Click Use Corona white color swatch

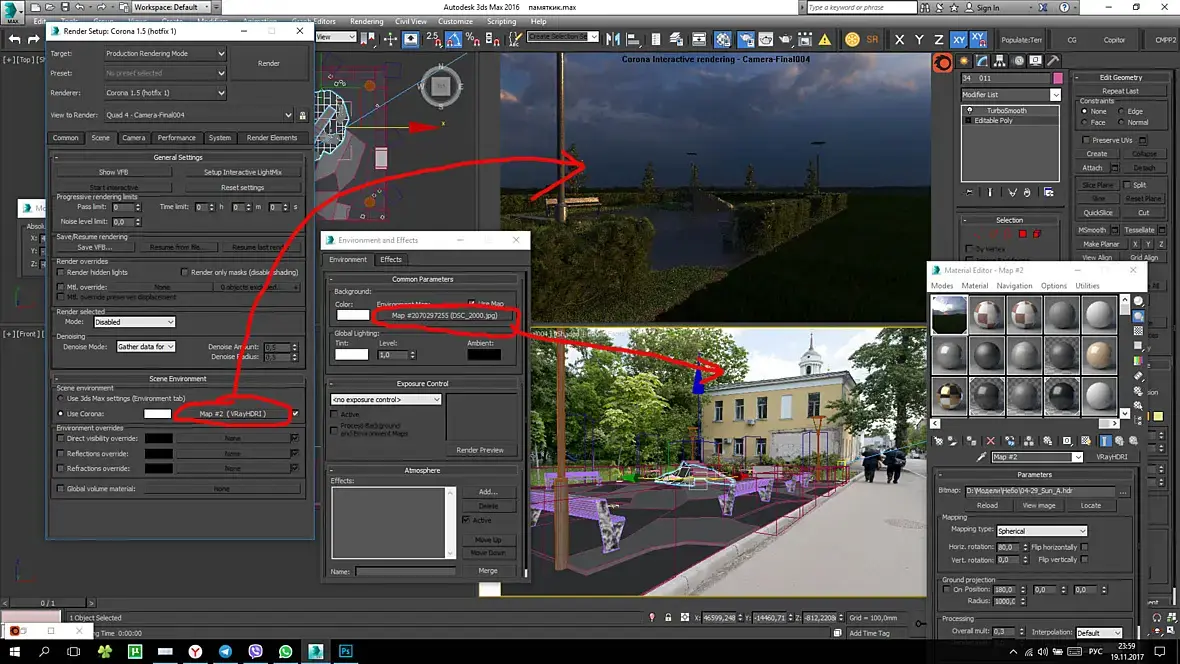coord(157,413)
